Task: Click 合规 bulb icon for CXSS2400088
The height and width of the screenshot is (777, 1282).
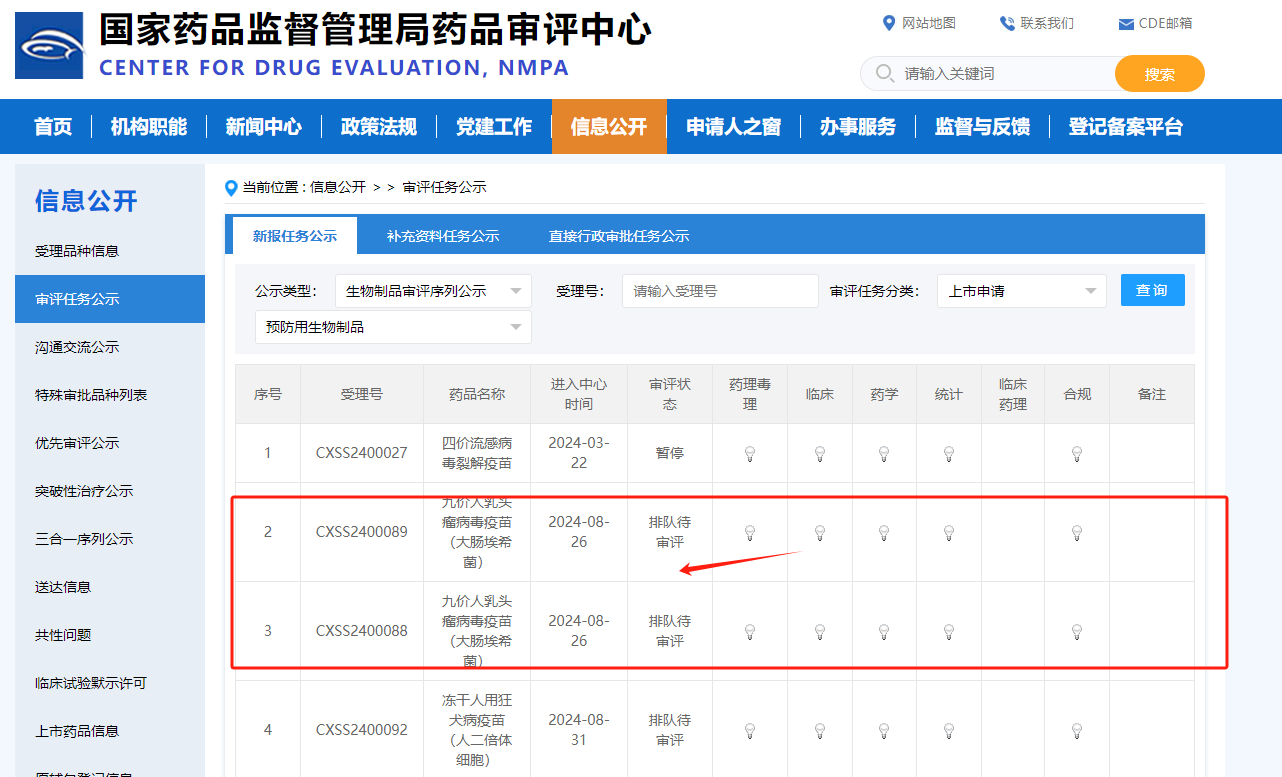Action: pos(1077,632)
